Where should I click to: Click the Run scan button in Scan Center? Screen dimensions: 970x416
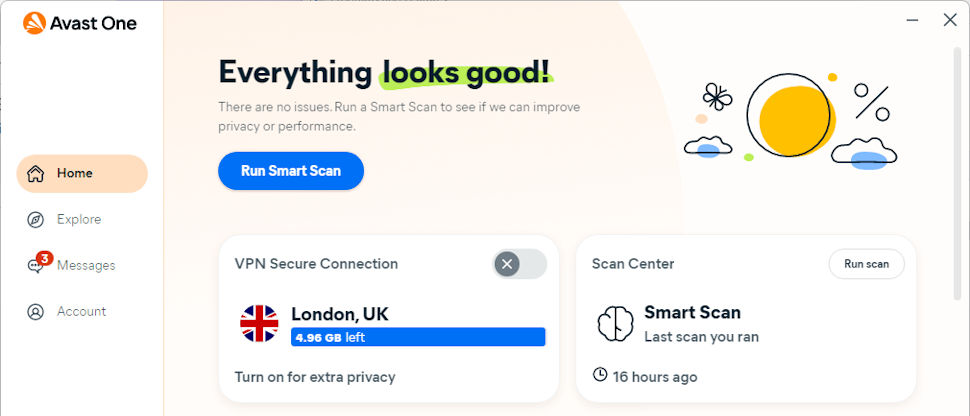pos(866,264)
